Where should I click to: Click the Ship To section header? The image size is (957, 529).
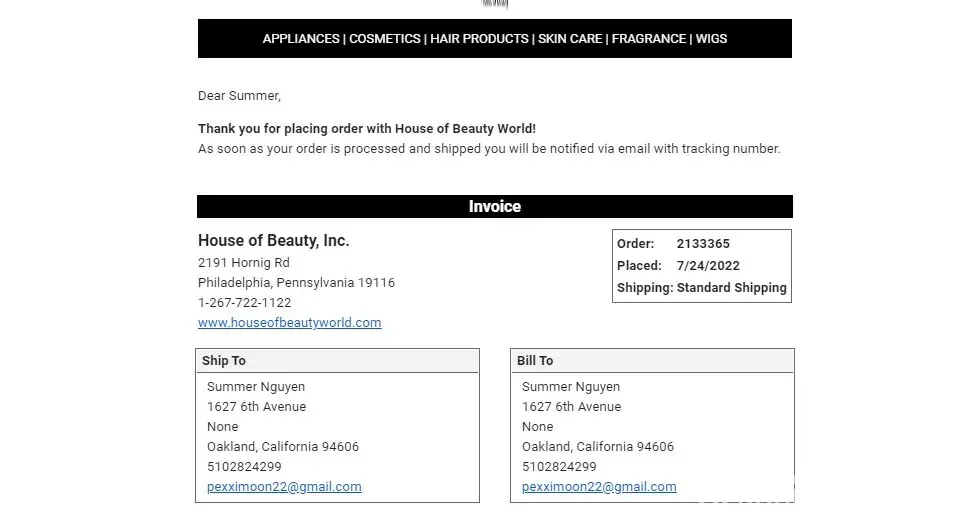[x=224, y=361]
